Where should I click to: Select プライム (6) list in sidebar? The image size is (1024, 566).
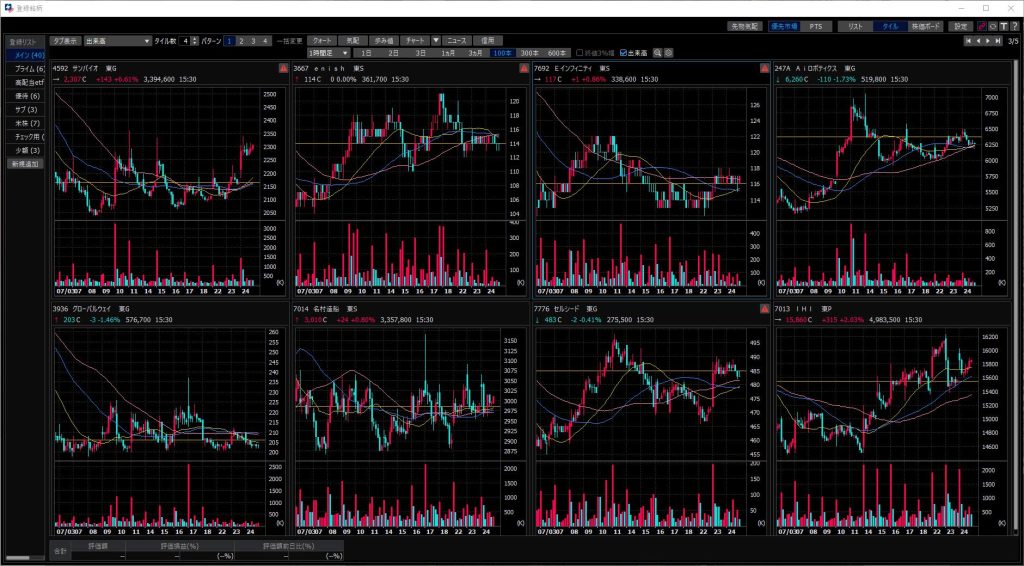tap(25, 68)
